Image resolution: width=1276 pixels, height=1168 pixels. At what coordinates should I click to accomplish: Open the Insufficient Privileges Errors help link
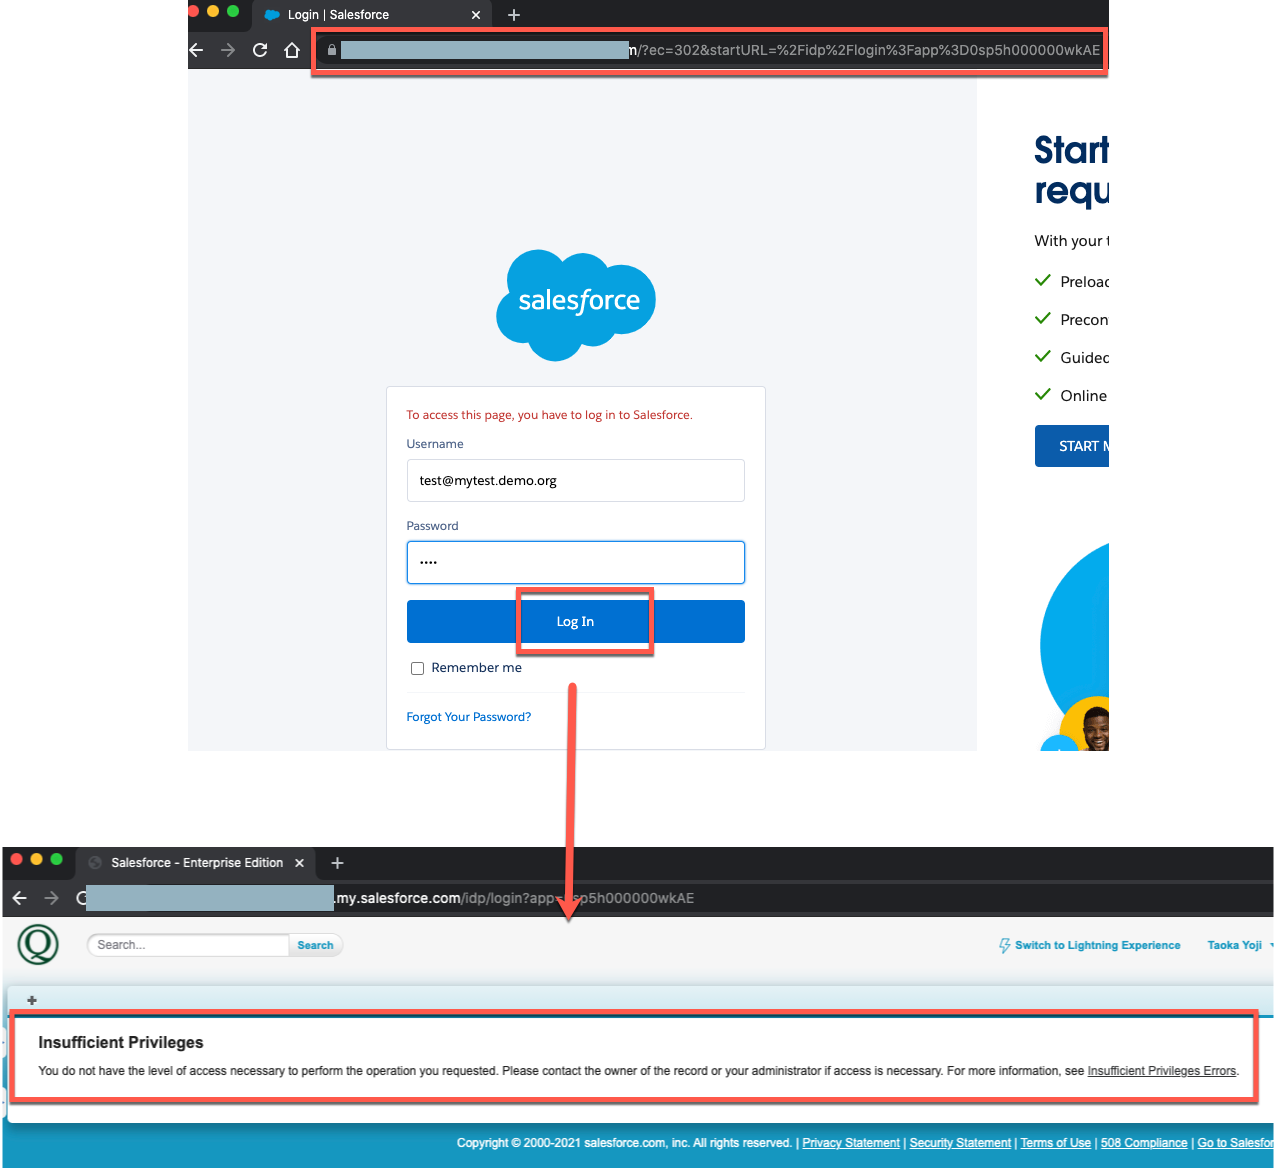tap(1161, 1070)
